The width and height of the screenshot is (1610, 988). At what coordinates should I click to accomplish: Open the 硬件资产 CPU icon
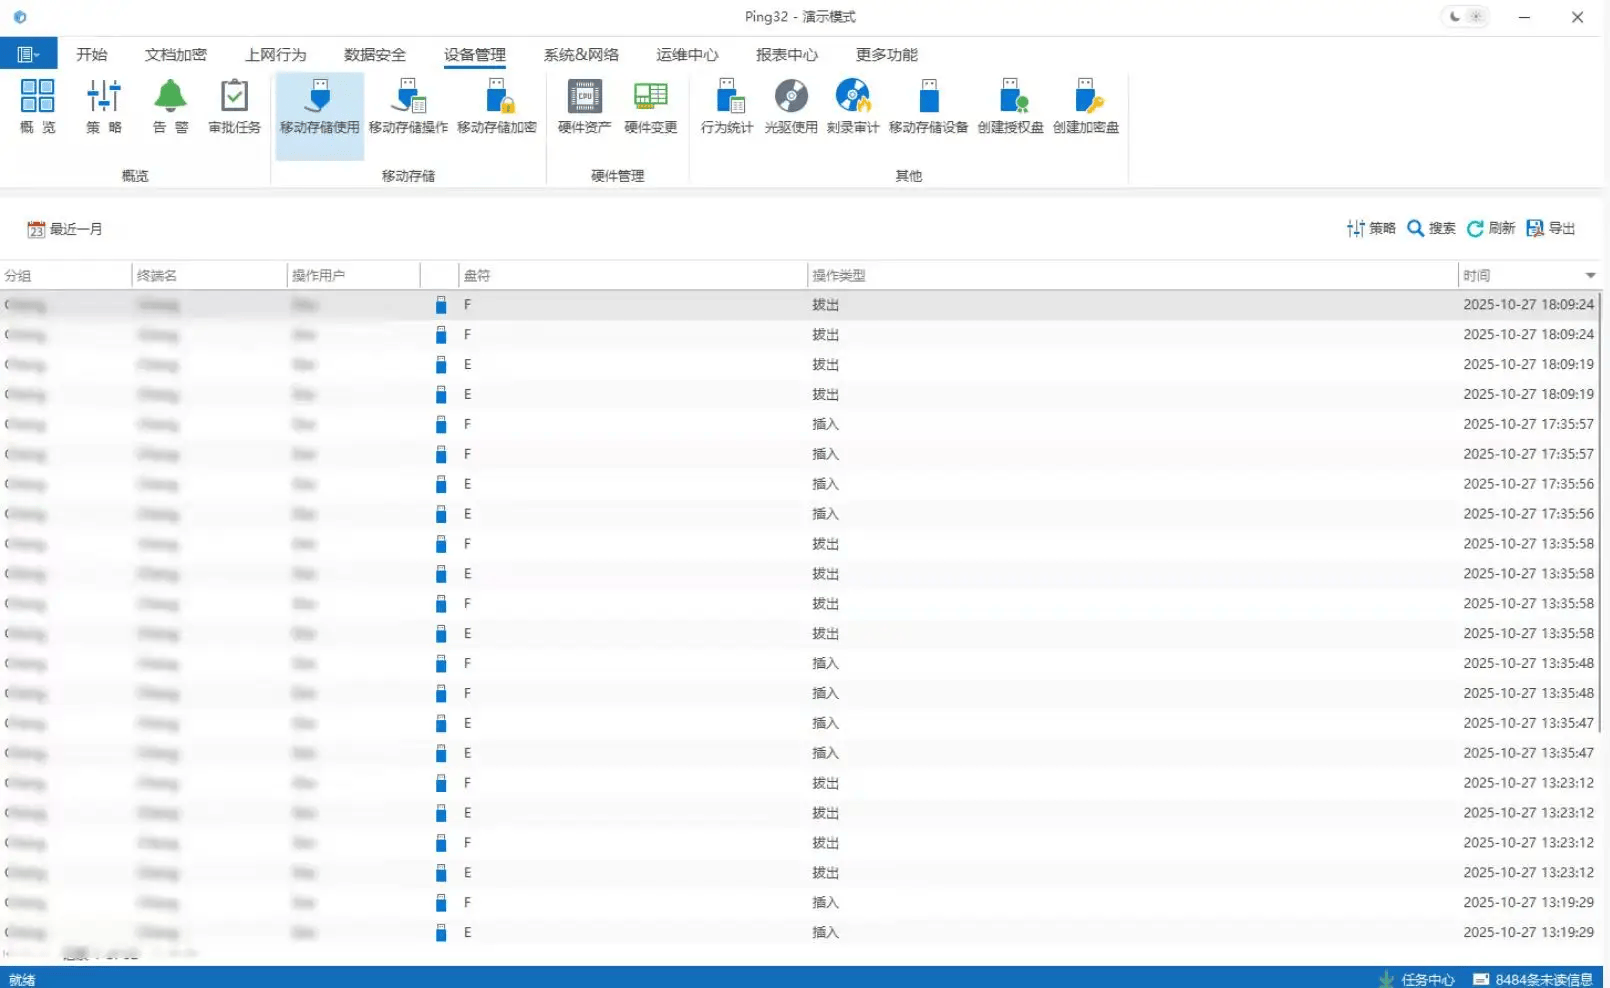(584, 106)
